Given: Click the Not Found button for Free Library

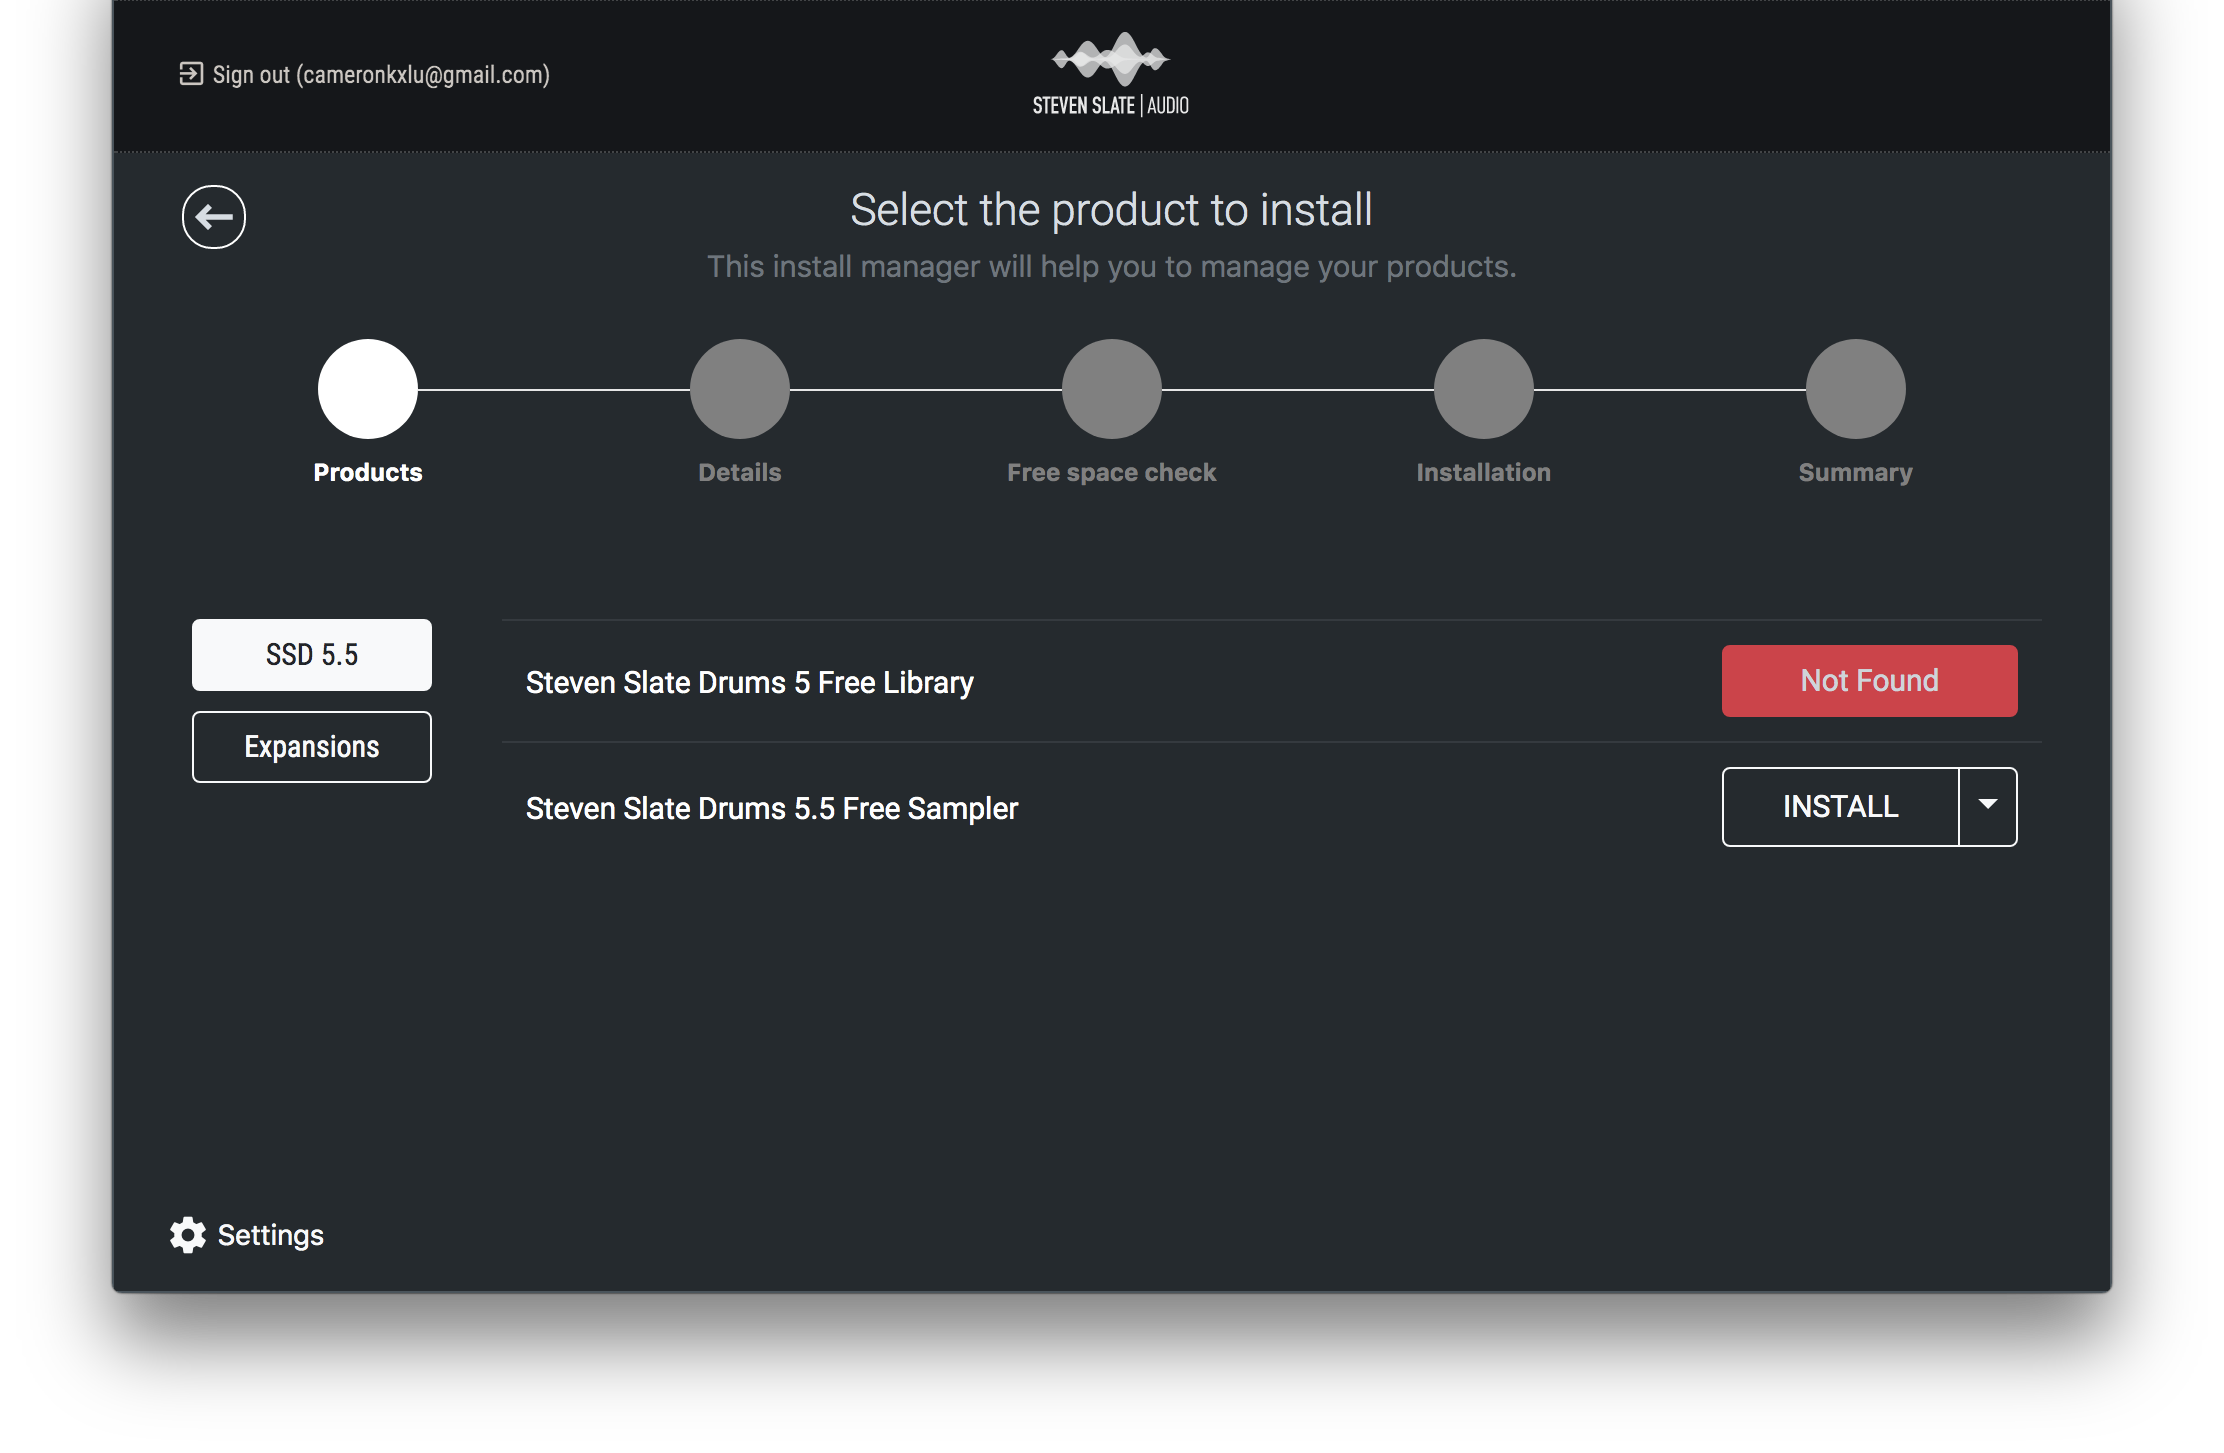Looking at the screenshot, I should 1869,681.
